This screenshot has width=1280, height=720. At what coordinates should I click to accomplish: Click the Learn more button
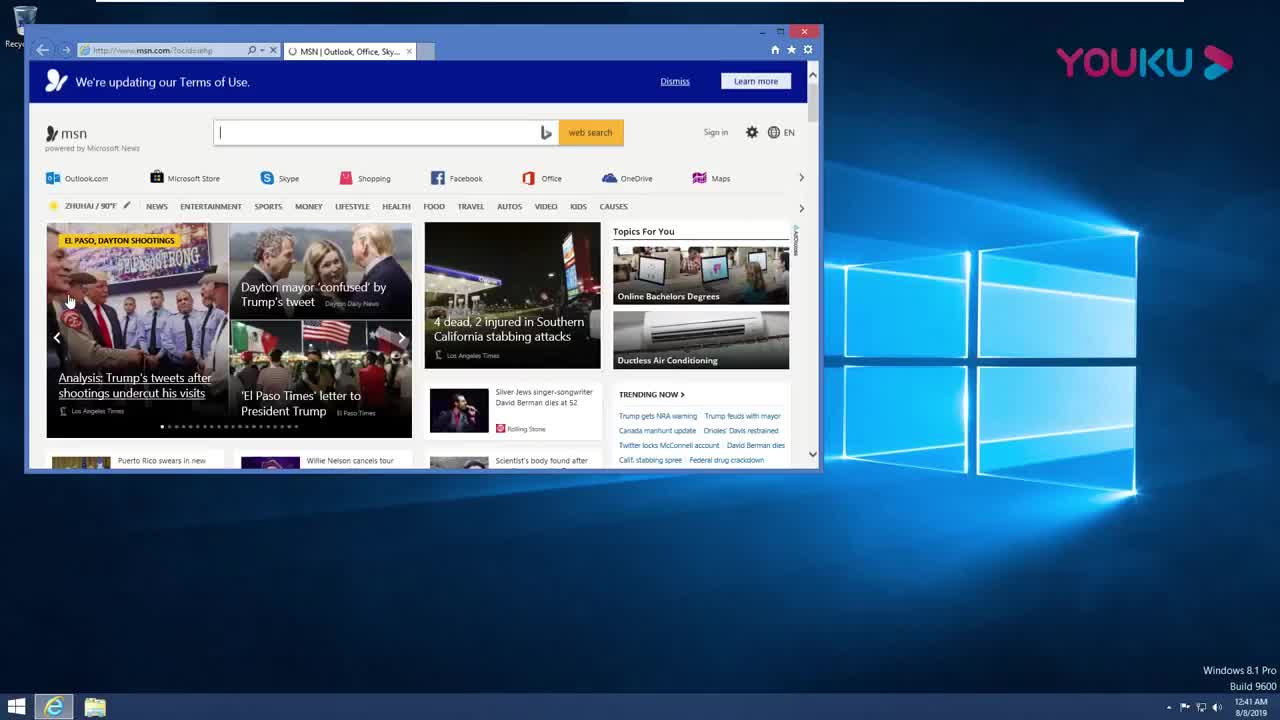click(756, 81)
